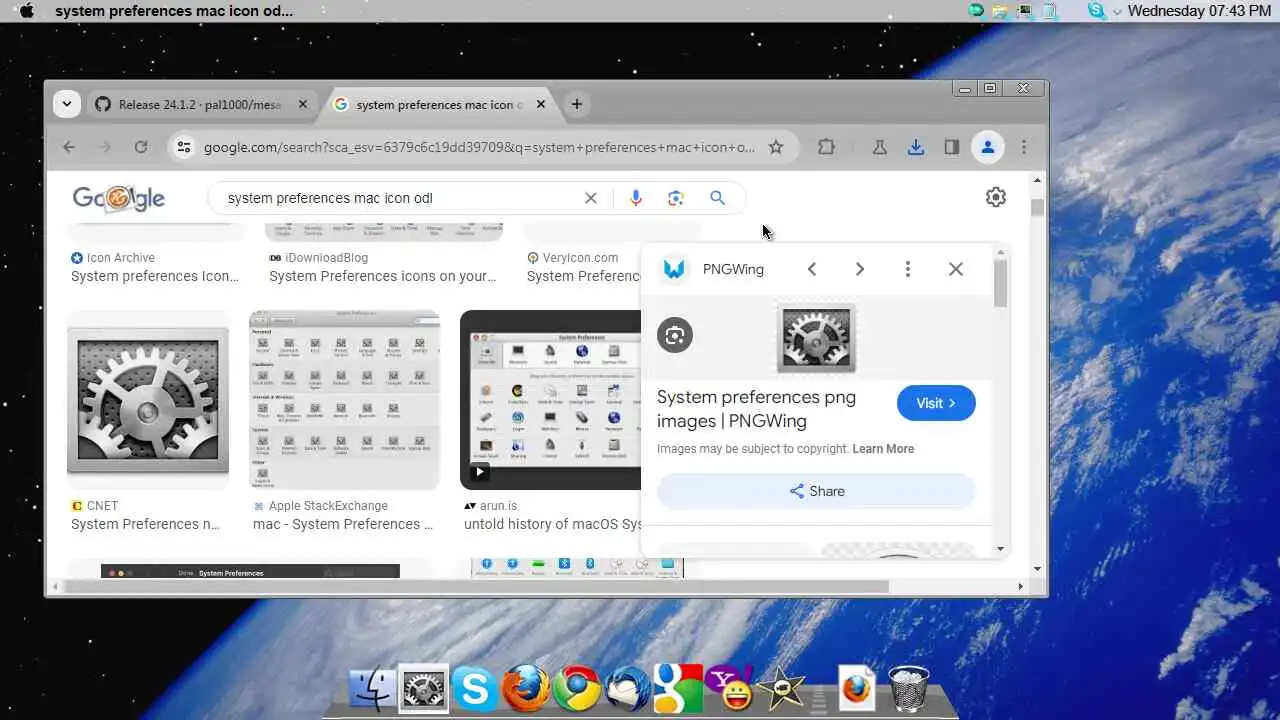Open the Apple StackExchange preferences pane thumbnail
Screen dimensions: 1280x720
pos(345,400)
